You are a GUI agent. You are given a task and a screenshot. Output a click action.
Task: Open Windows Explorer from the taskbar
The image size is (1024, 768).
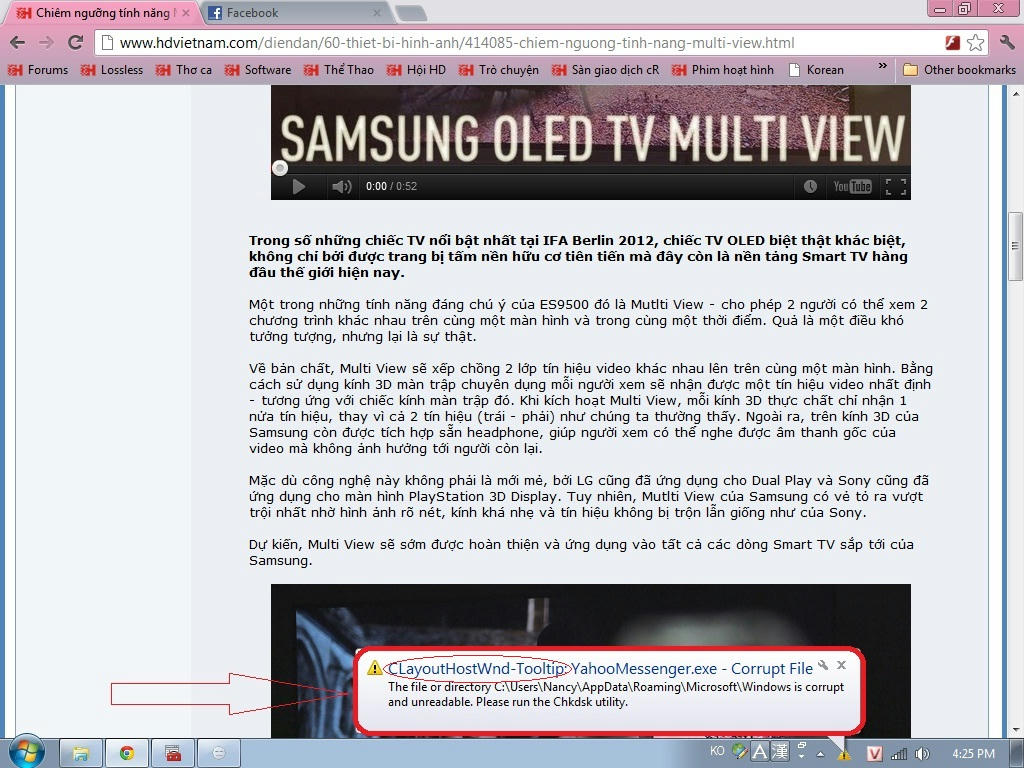pyautogui.click(x=81, y=754)
